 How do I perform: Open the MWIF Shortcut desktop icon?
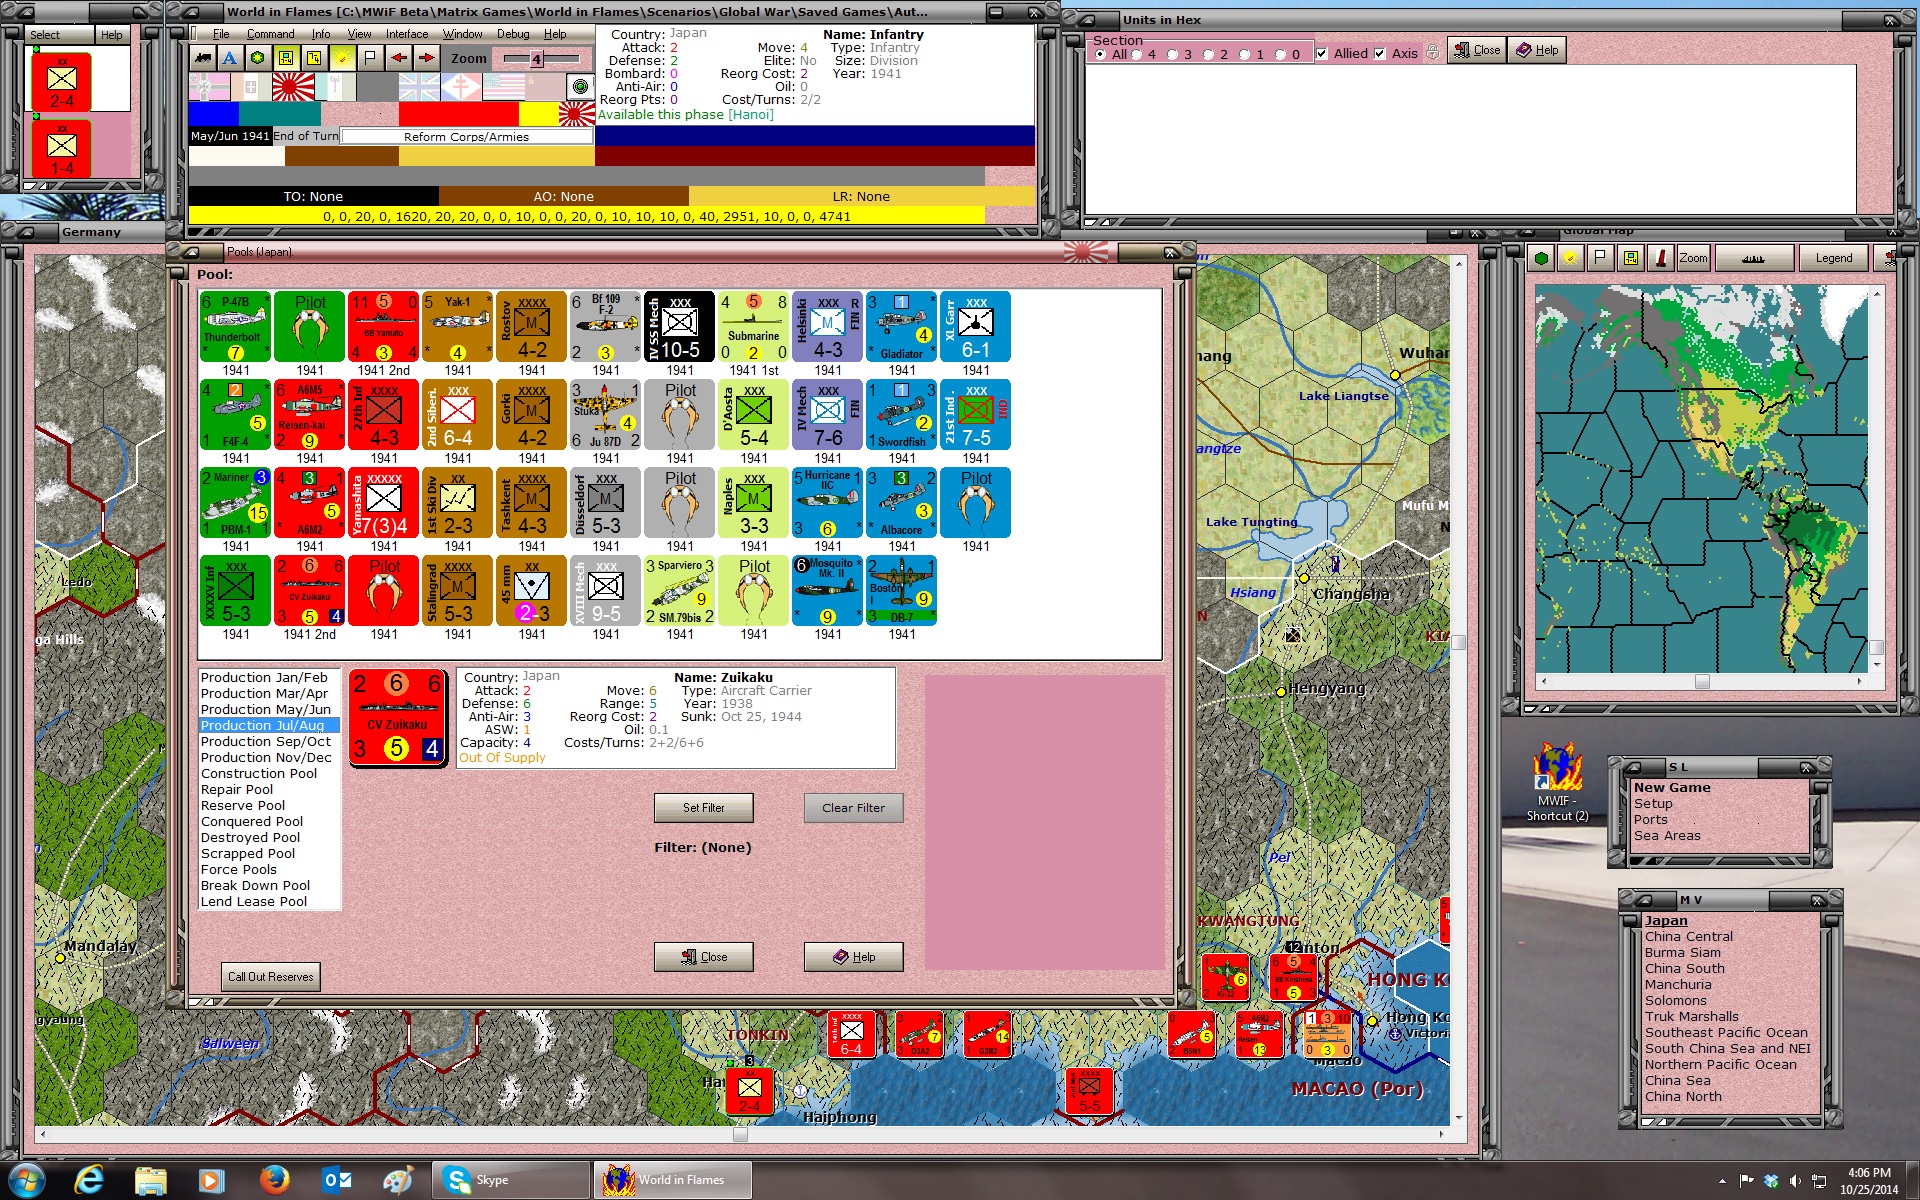pos(1557,782)
